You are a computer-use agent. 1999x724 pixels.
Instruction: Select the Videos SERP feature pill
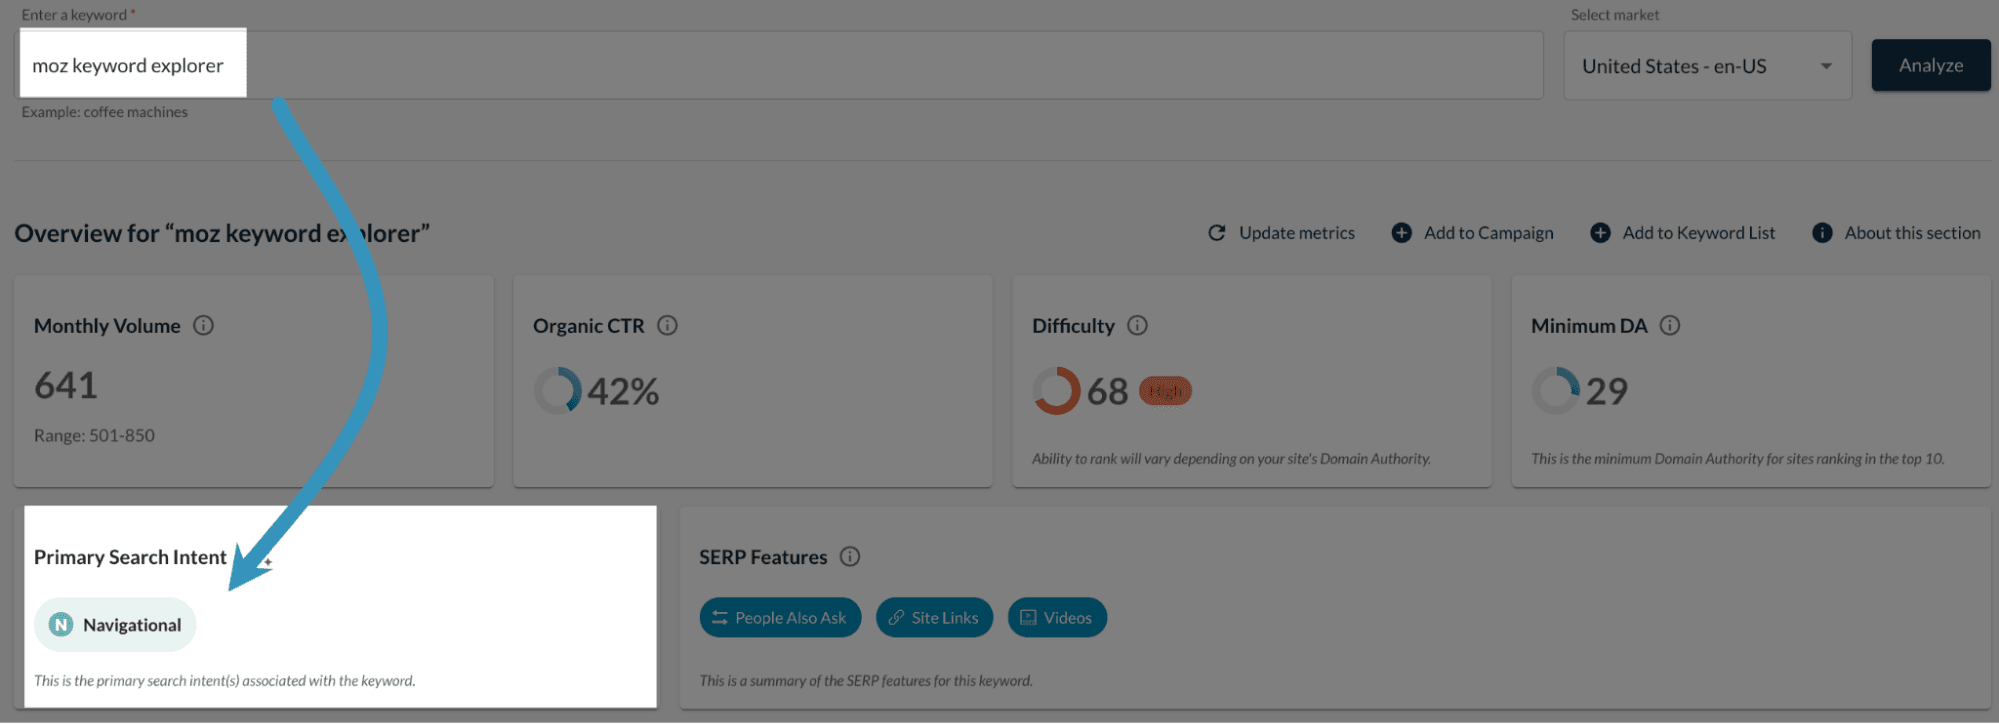[1057, 617]
